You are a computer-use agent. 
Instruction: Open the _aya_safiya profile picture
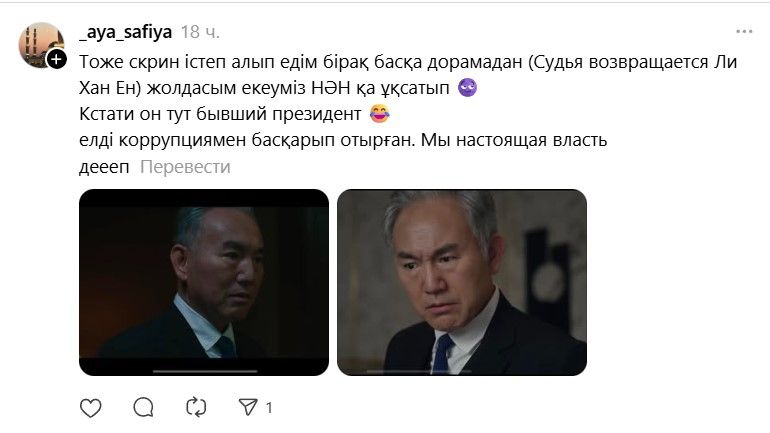pyautogui.click(x=42, y=45)
